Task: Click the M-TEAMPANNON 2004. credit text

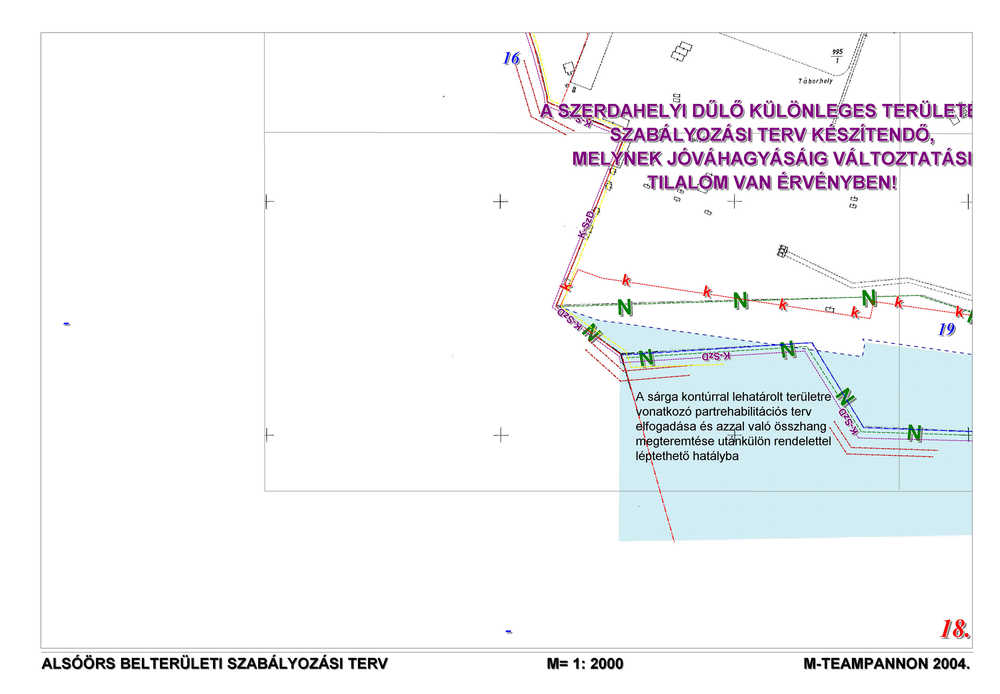Action: pos(886,664)
